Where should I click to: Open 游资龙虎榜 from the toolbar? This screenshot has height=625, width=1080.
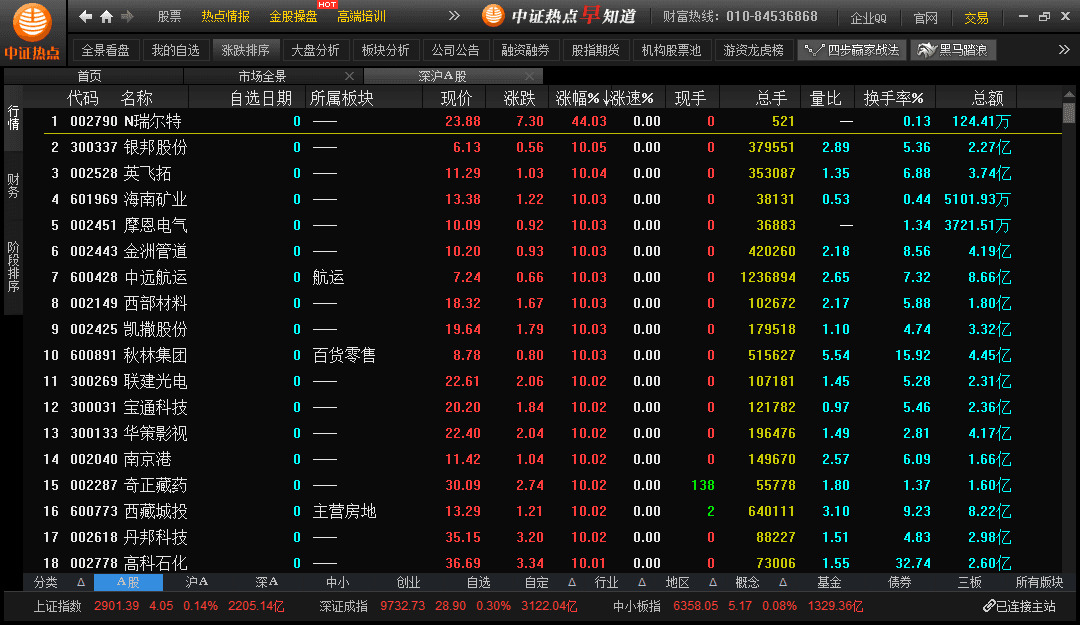pyautogui.click(x=754, y=50)
